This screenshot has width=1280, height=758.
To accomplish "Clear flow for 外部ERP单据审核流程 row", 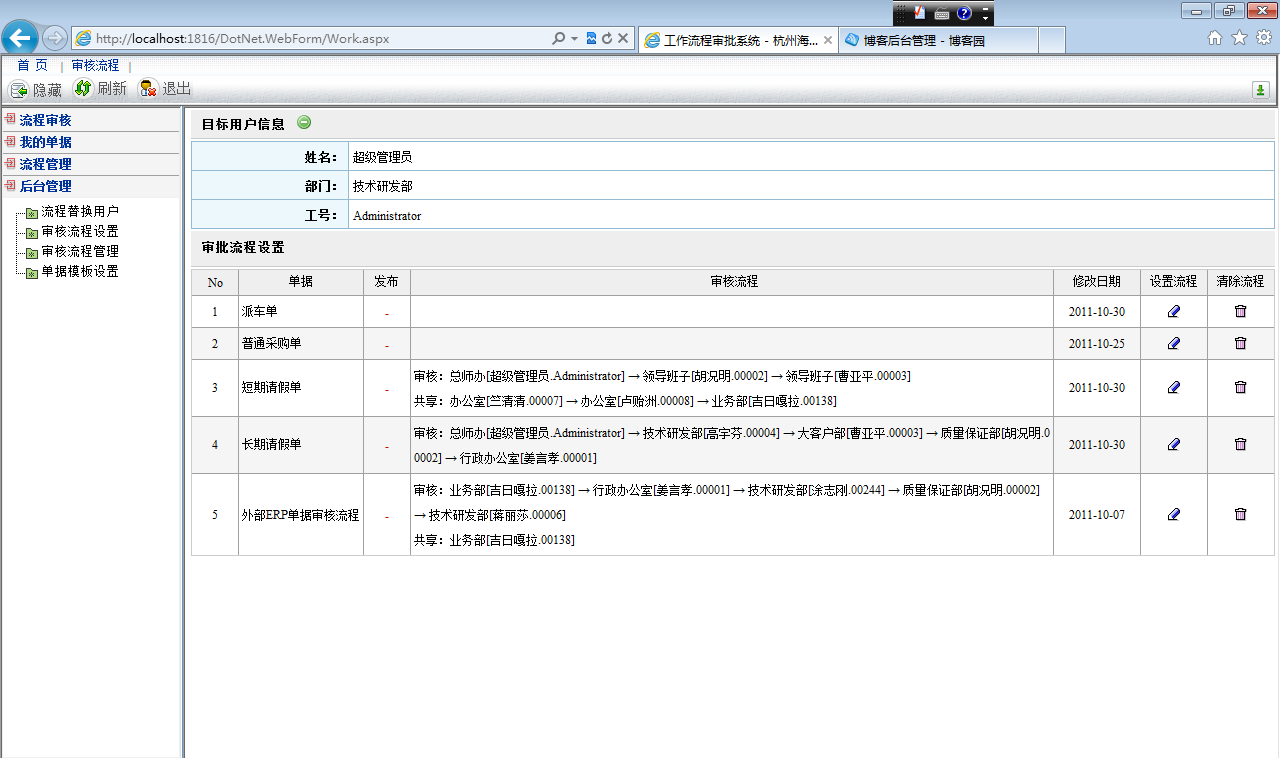I will pyautogui.click(x=1241, y=514).
